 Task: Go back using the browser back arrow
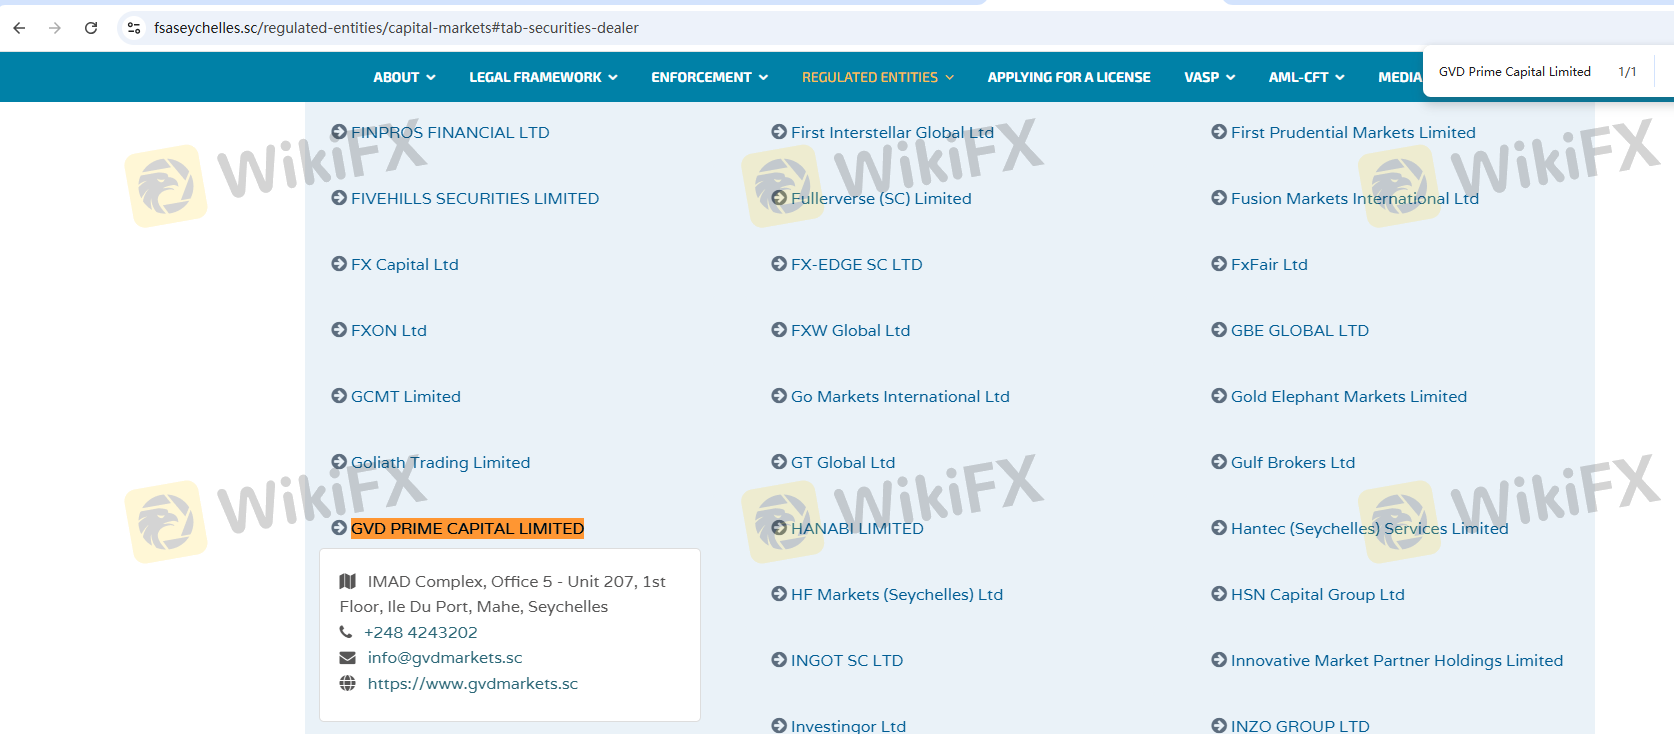click(19, 28)
